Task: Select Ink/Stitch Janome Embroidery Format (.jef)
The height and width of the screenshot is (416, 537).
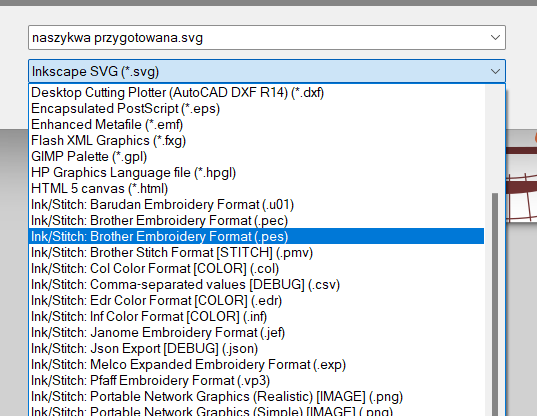Action: click(256, 332)
